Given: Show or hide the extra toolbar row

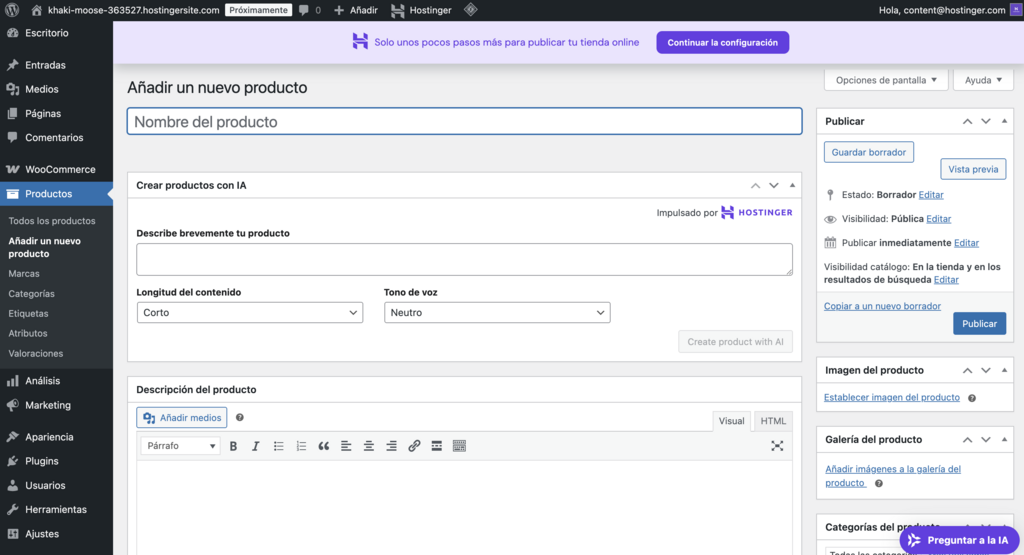Looking at the screenshot, I should tap(459, 446).
